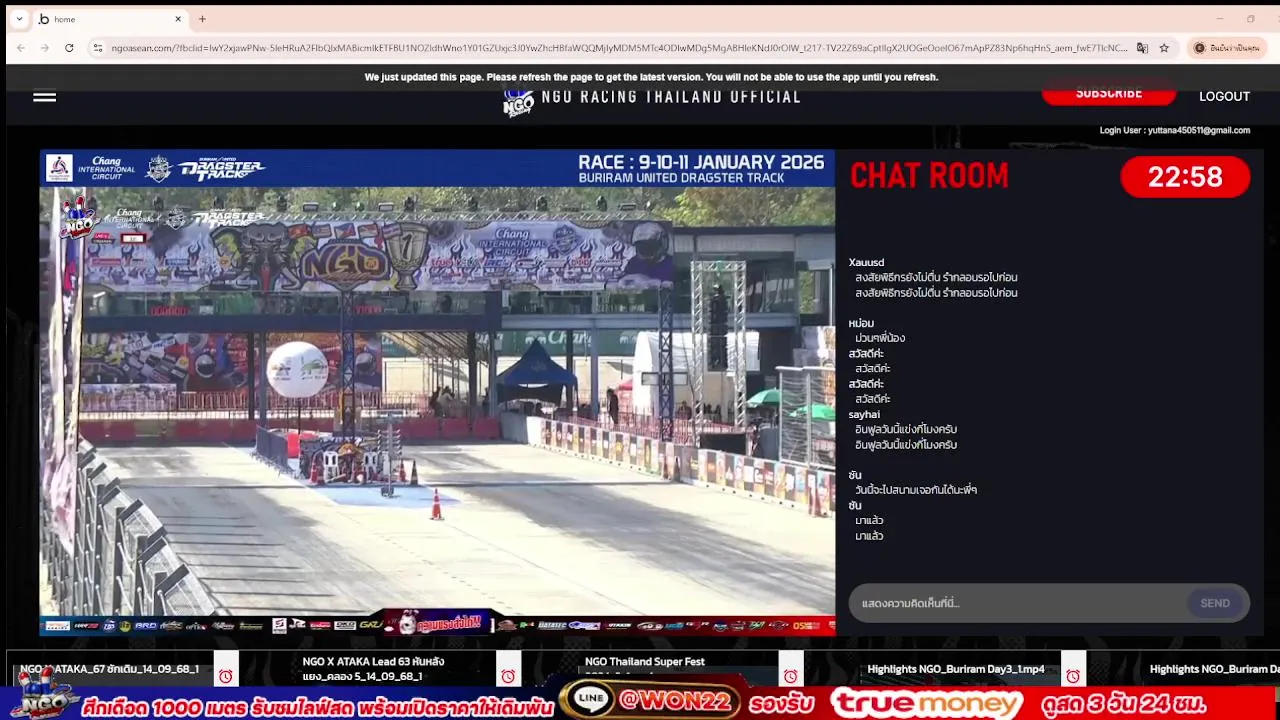Open site information icon in address bar

97,48
